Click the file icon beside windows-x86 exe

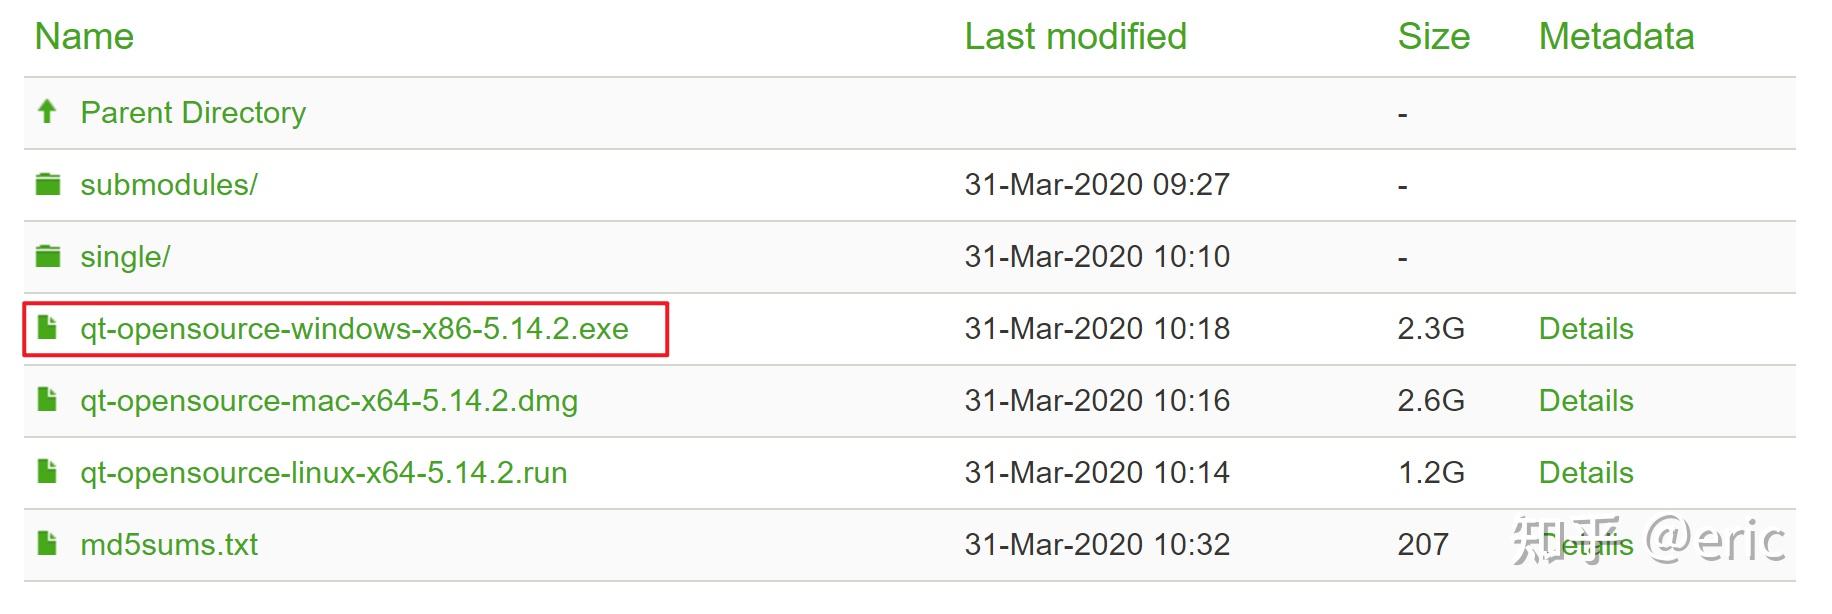[46, 327]
